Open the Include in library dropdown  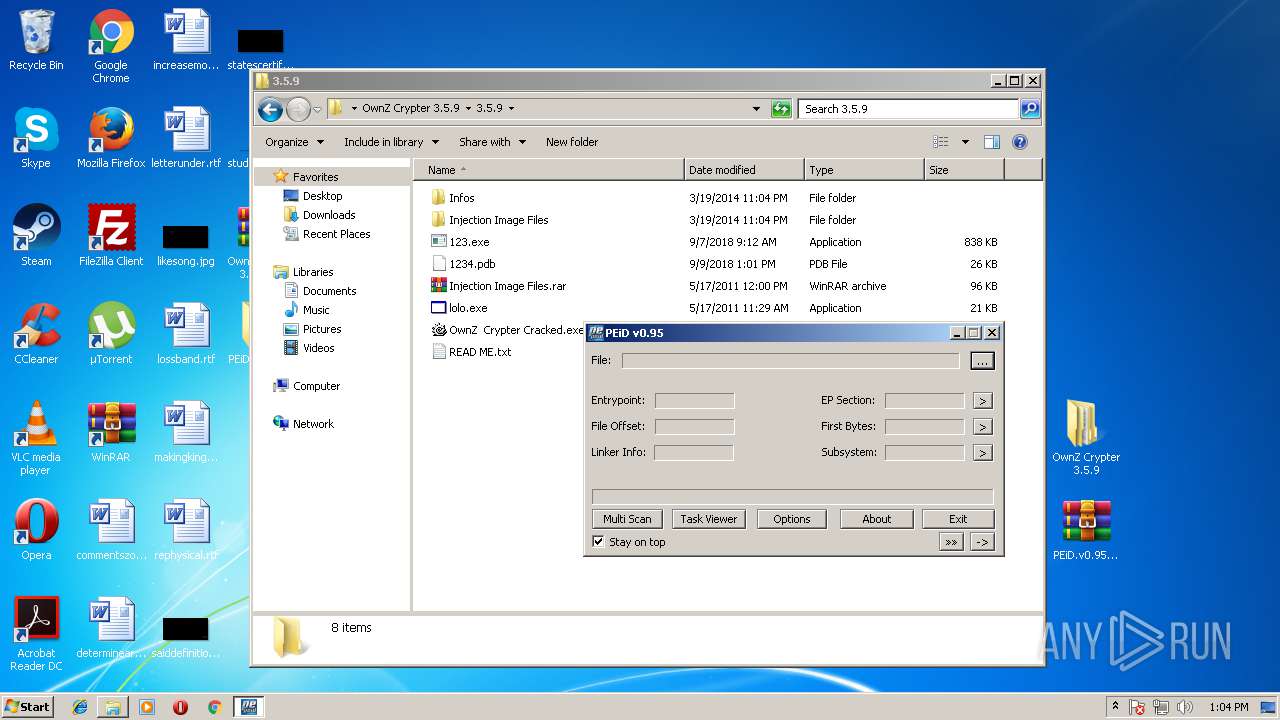pyautogui.click(x=391, y=142)
